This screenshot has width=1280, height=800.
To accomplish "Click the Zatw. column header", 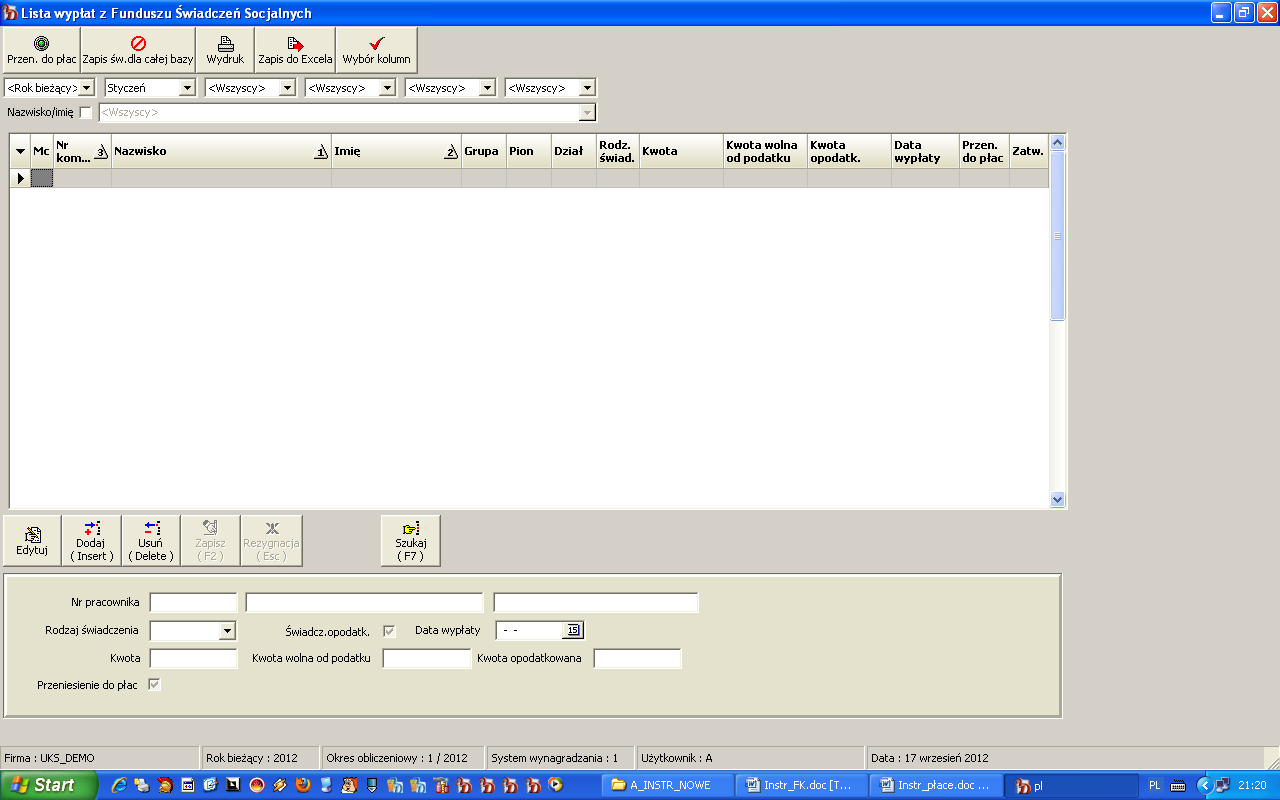I will (1029, 151).
